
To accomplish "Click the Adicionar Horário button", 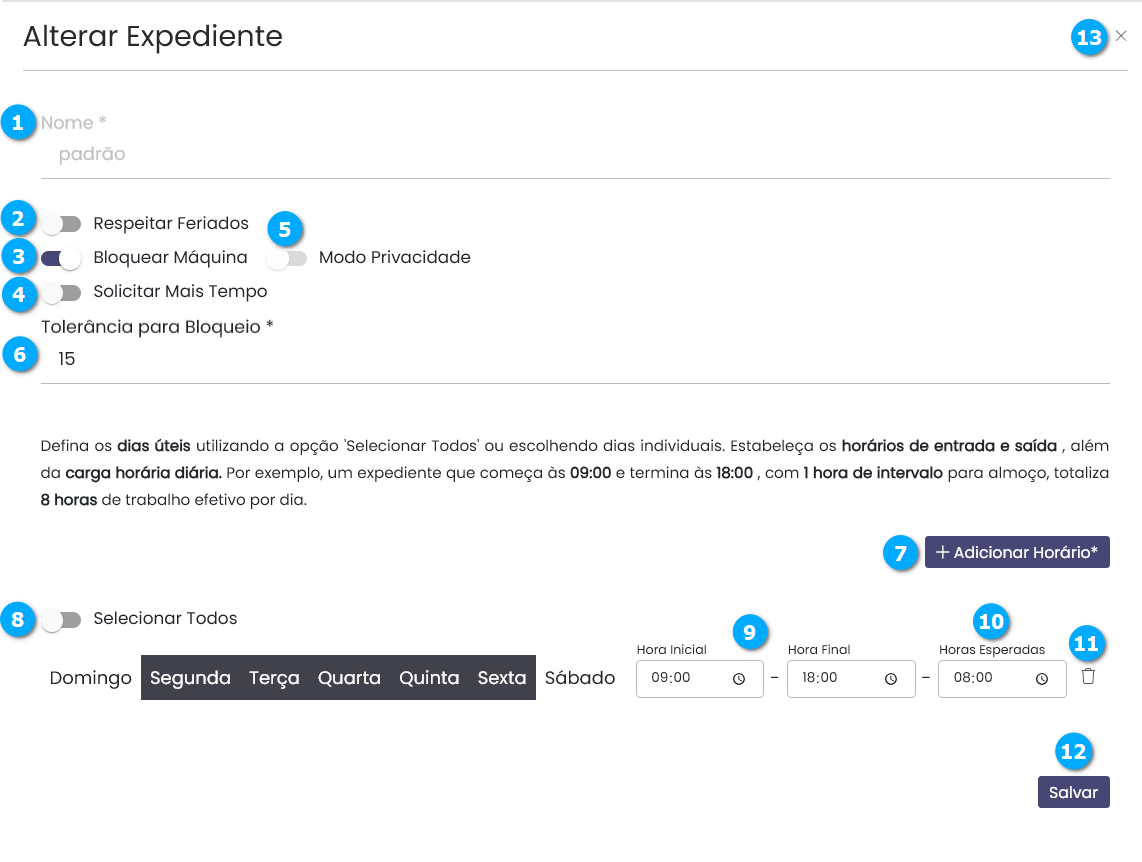I will (x=1017, y=552).
